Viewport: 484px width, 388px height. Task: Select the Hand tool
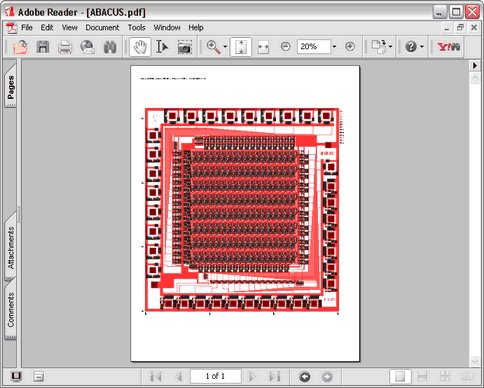pos(140,47)
